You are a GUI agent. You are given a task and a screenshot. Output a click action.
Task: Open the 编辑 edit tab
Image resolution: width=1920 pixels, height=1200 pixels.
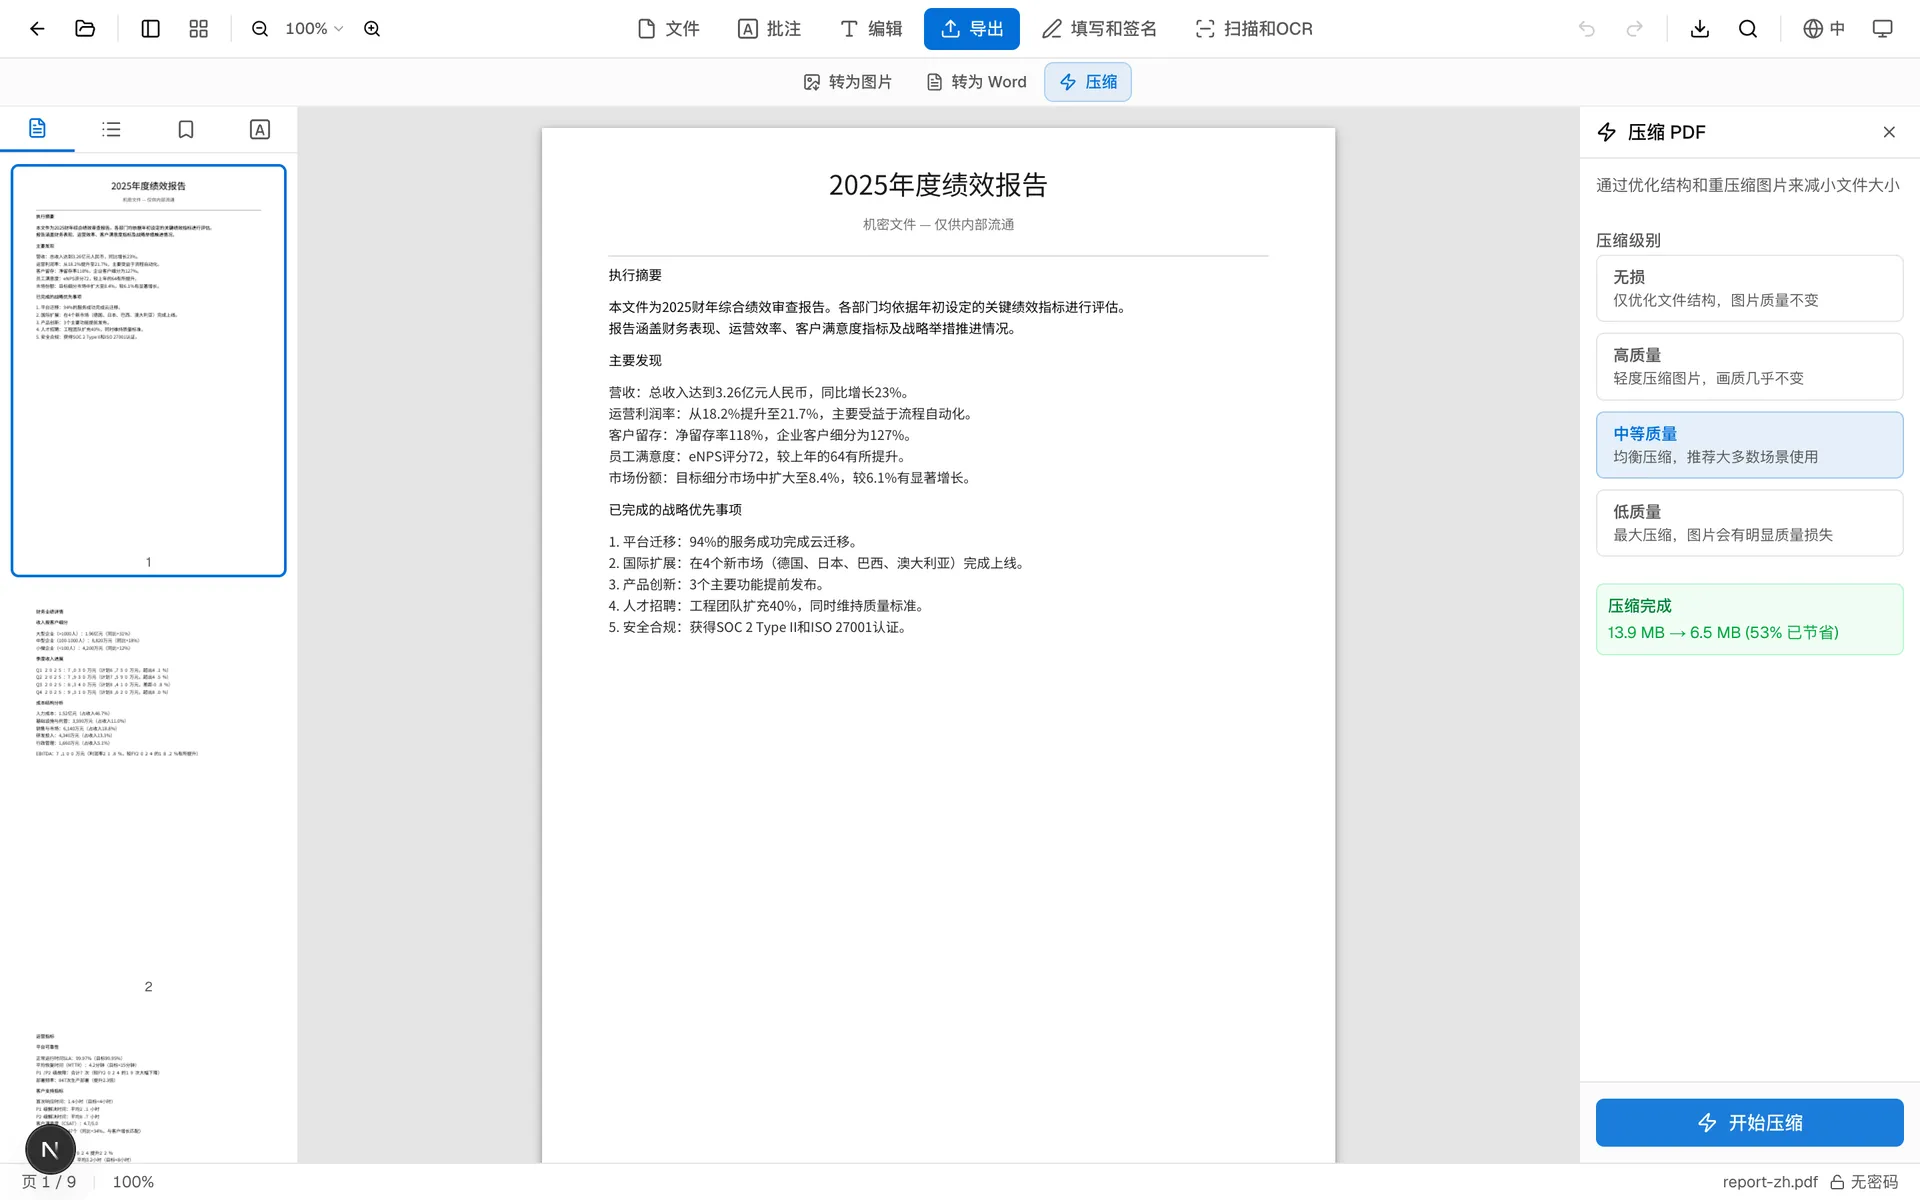(x=871, y=29)
